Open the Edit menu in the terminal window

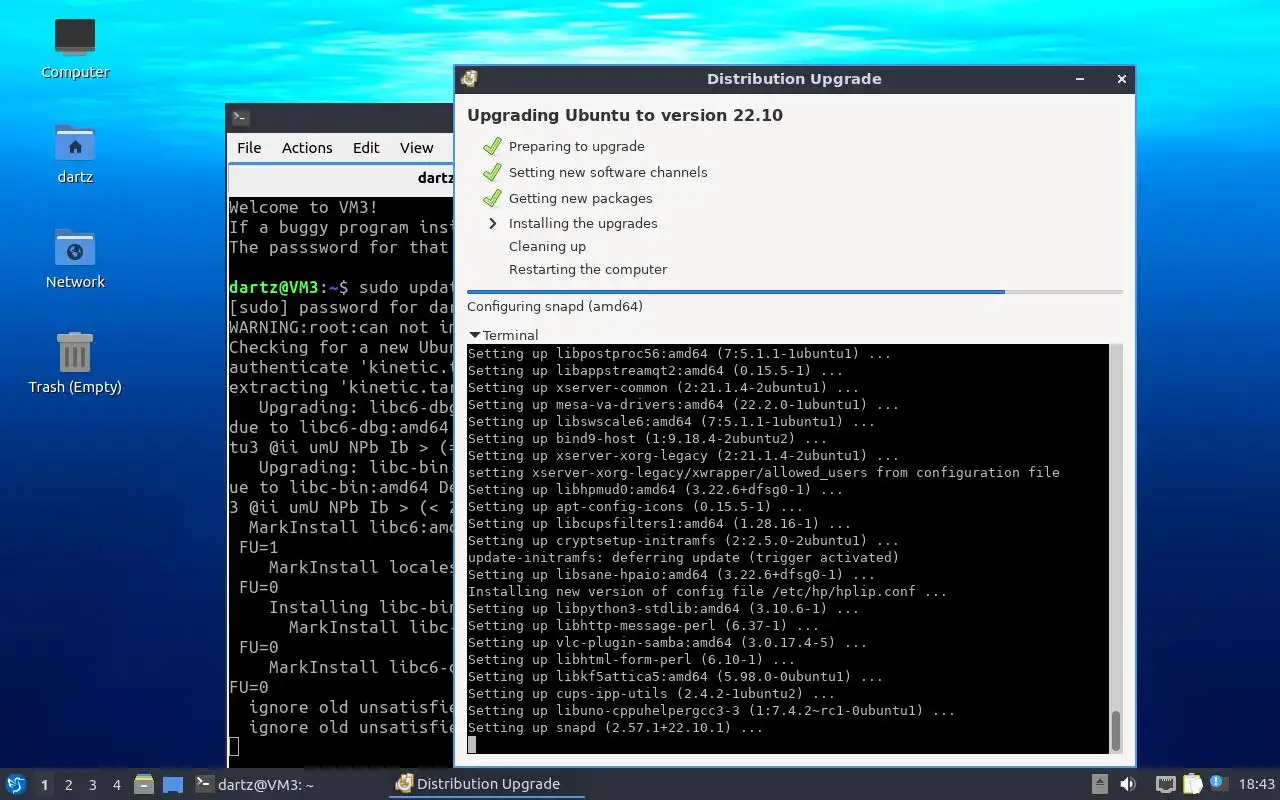366,147
